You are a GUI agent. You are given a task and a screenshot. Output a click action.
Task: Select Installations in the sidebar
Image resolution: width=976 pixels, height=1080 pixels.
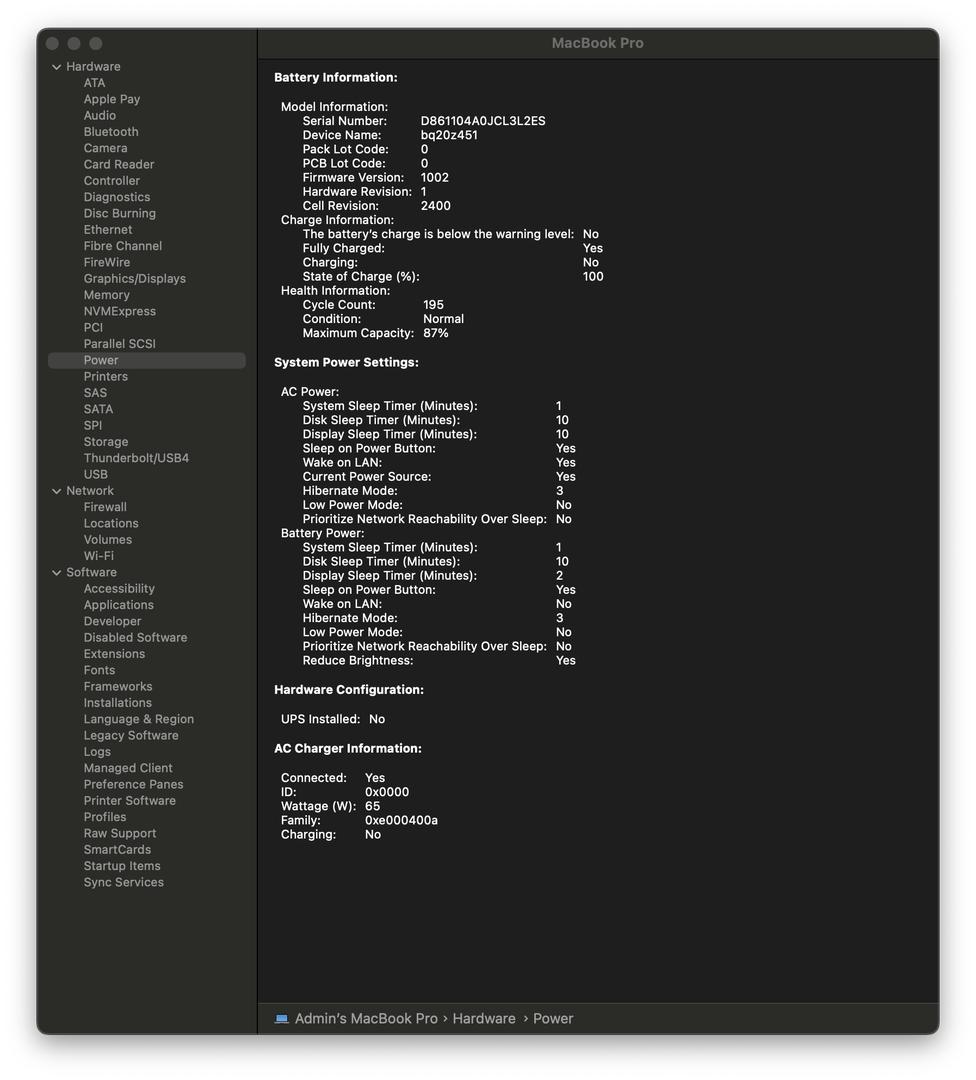(117, 703)
